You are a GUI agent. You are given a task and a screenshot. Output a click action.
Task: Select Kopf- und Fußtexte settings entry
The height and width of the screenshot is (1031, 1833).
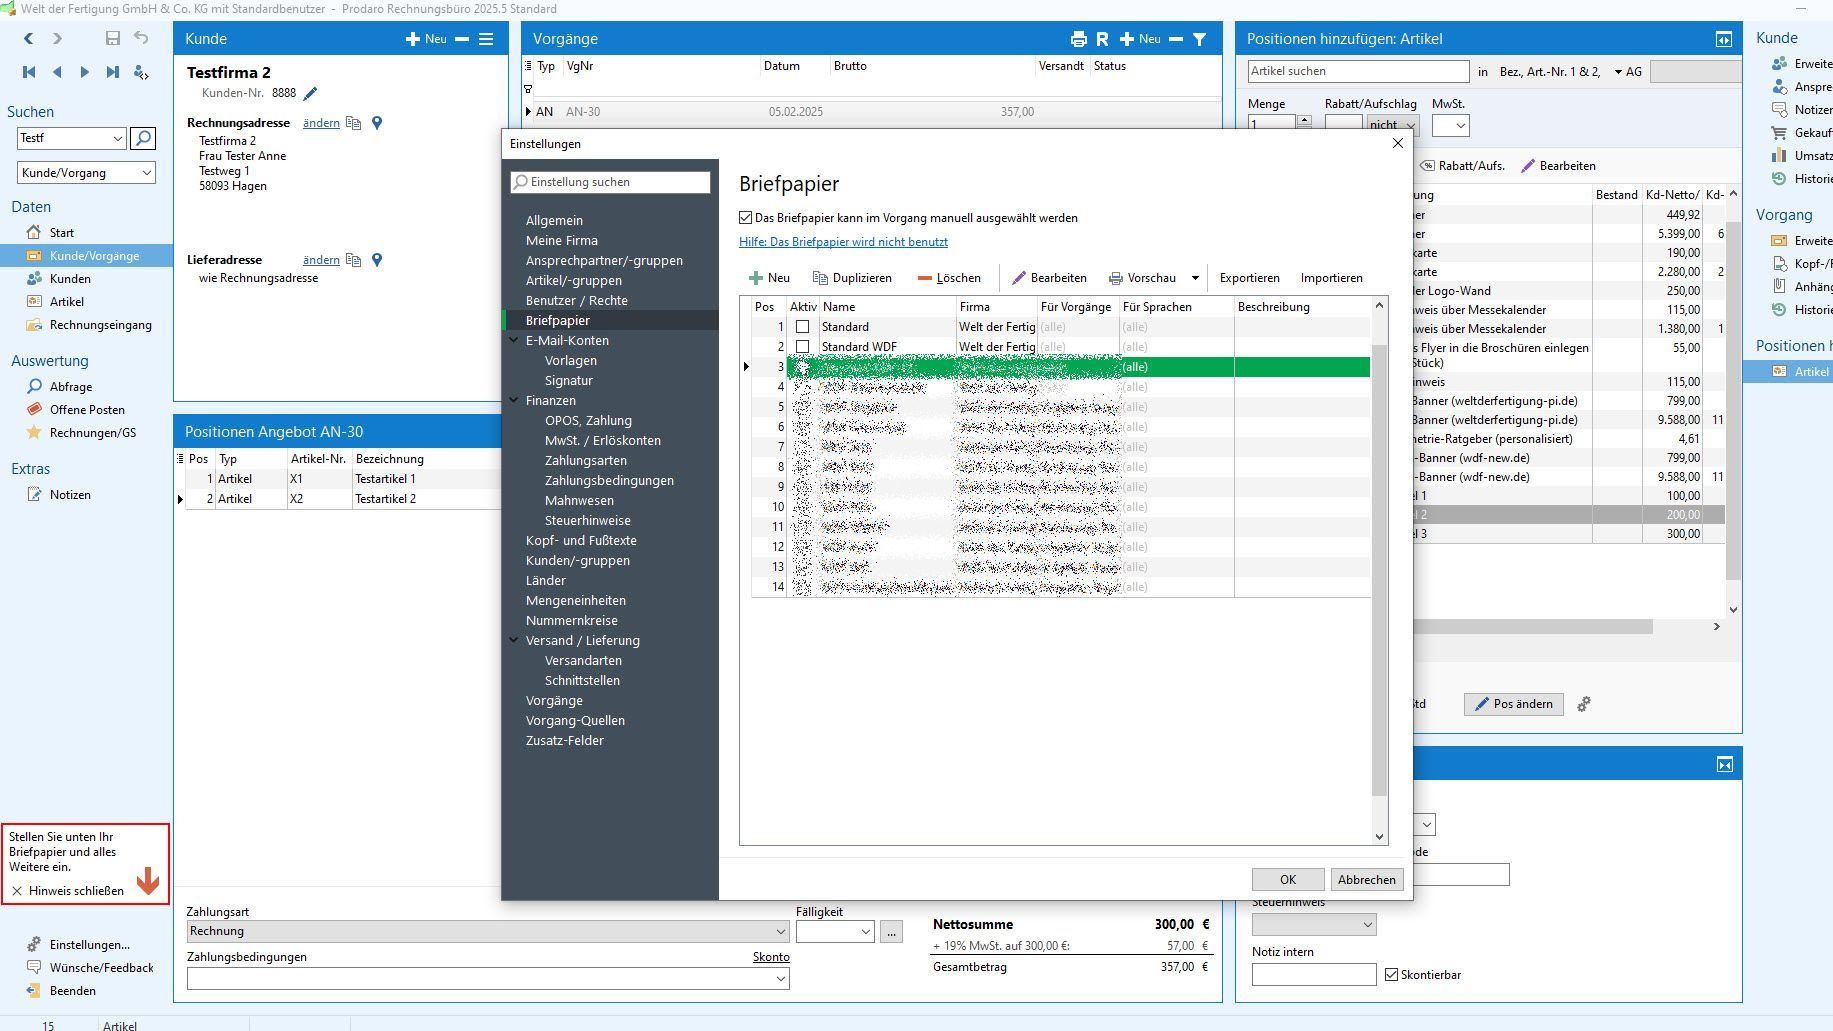point(581,540)
